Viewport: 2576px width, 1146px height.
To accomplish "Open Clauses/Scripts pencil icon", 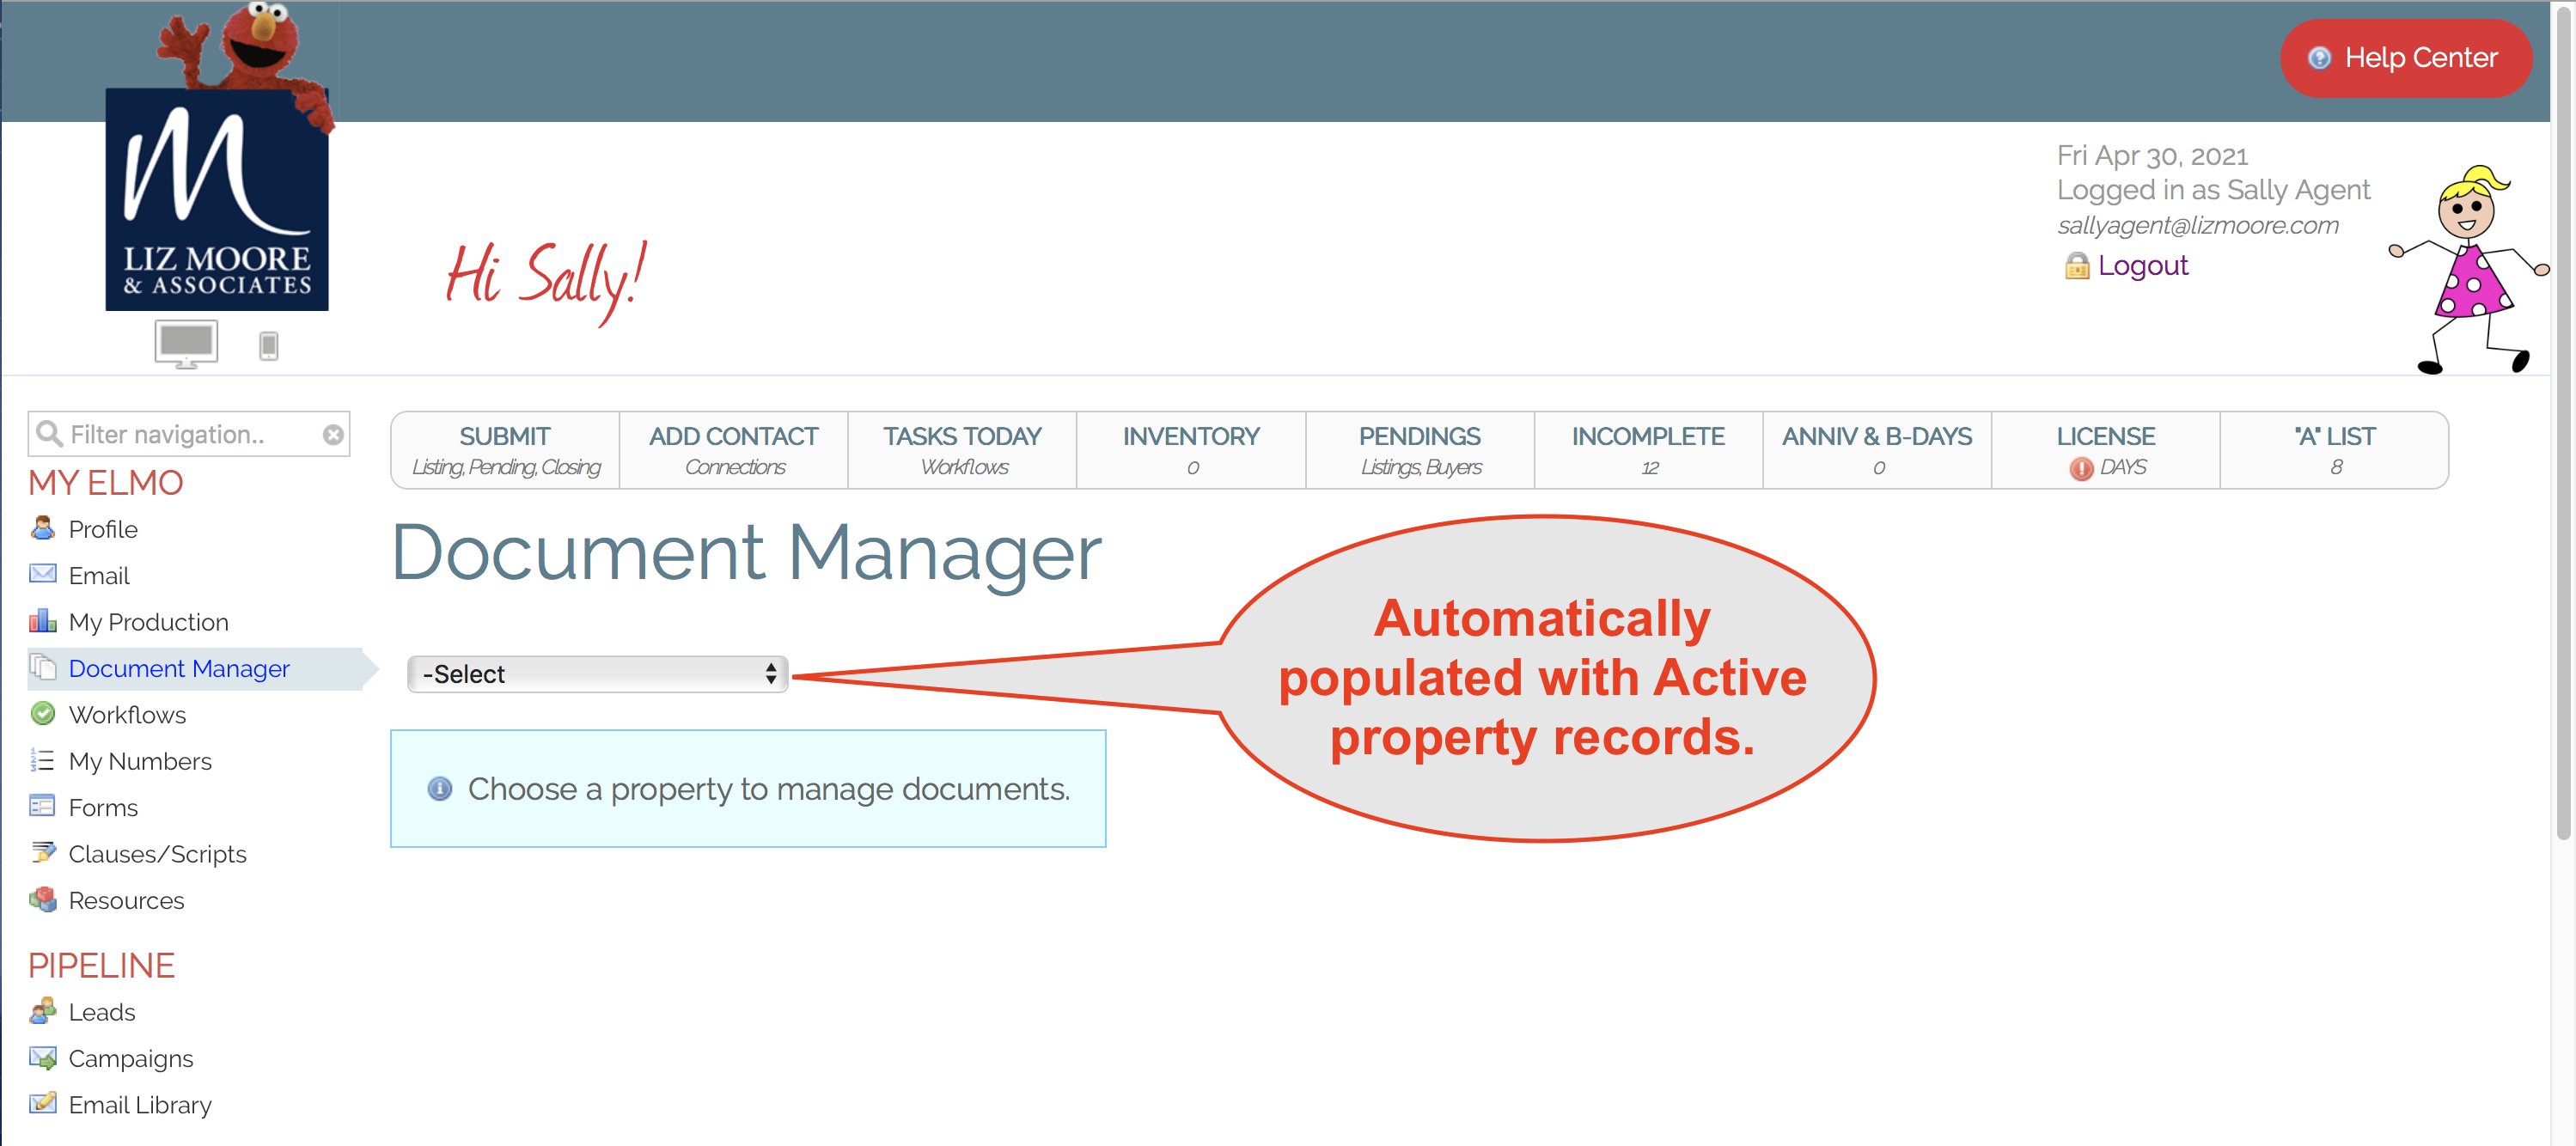I will pos(42,853).
